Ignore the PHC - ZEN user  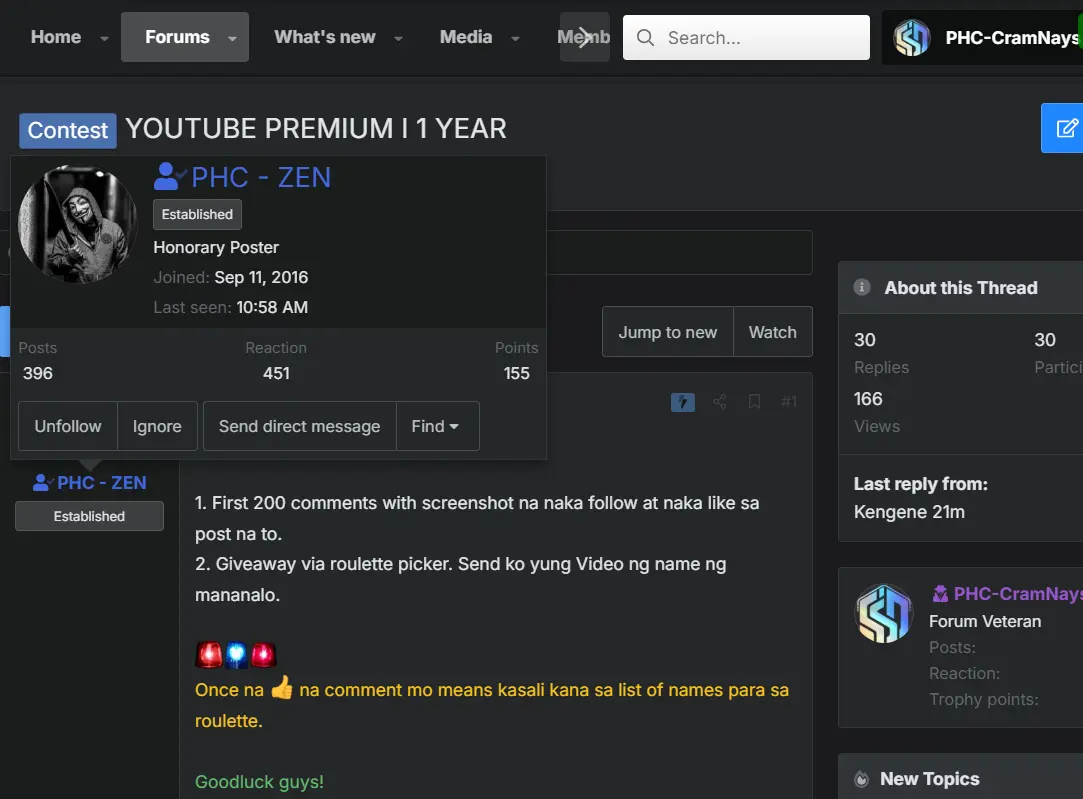pyautogui.click(x=157, y=426)
